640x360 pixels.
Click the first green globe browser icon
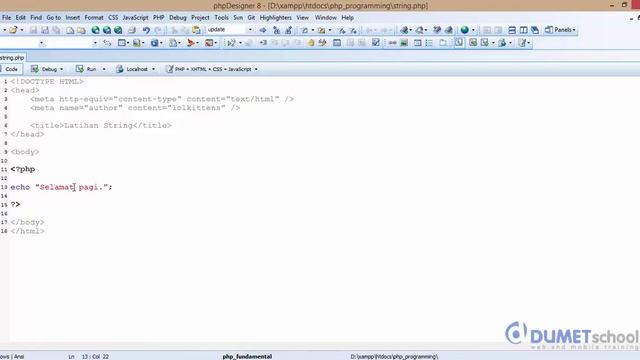coord(96,30)
